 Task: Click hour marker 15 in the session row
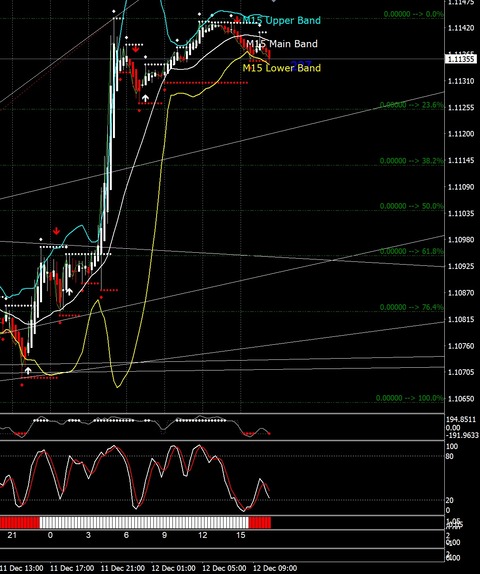(x=241, y=535)
